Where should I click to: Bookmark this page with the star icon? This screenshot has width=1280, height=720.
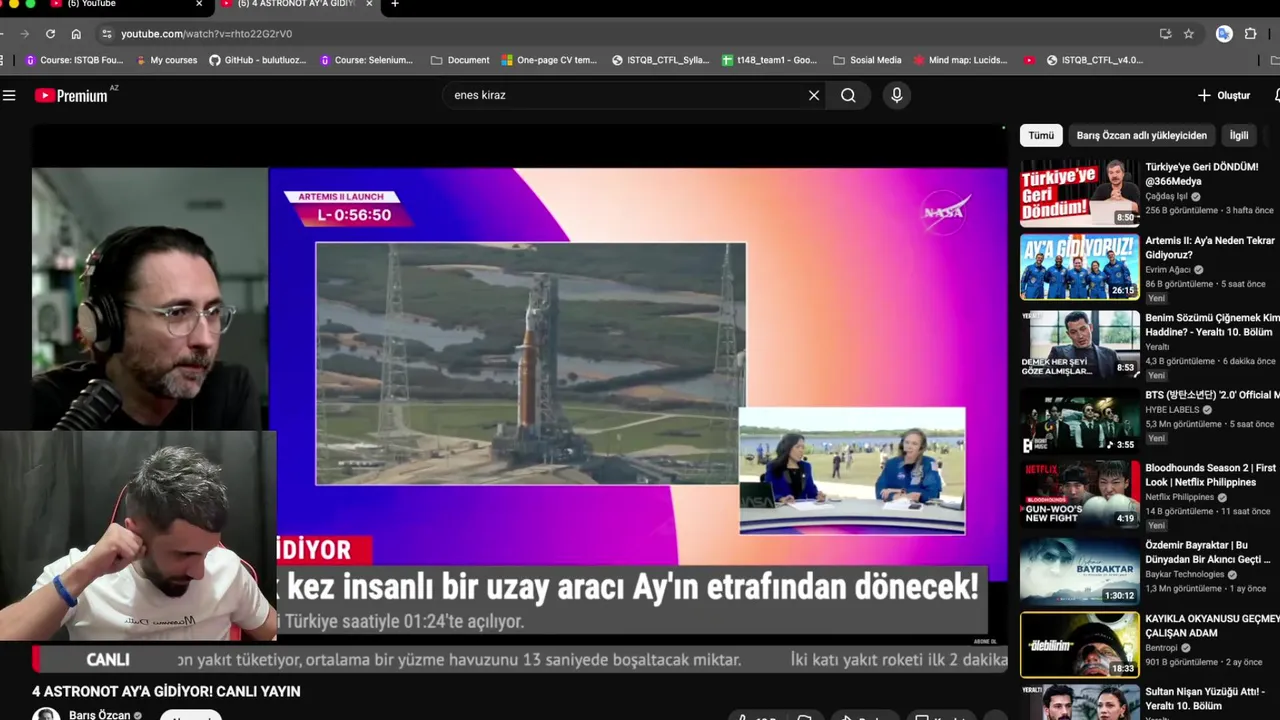[x=1189, y=34]
